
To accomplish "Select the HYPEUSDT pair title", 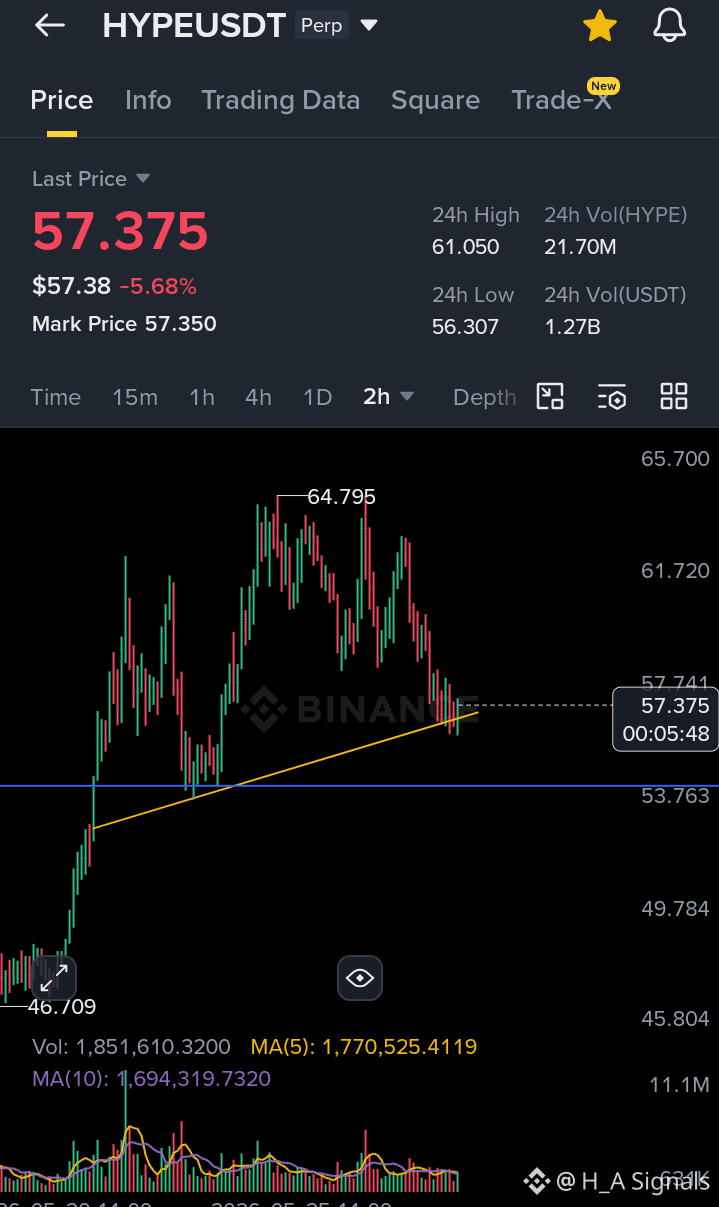I will click(194, 26).
